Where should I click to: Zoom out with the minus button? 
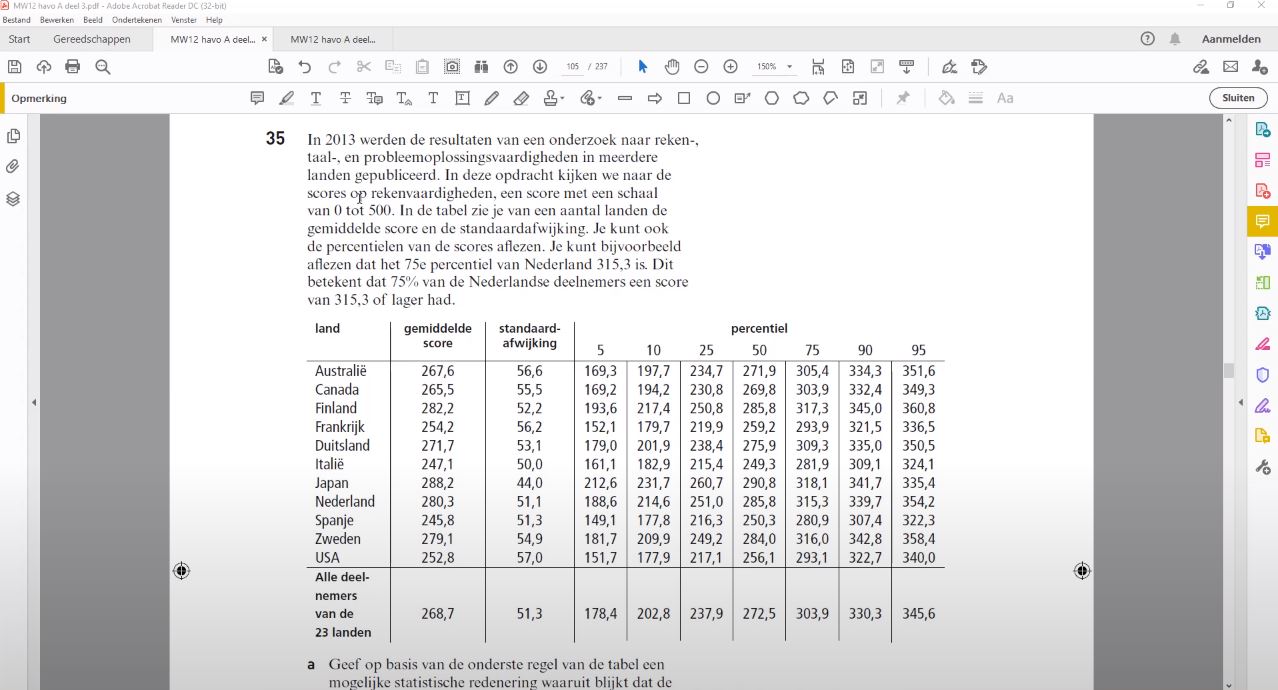(x=701, y=67)
